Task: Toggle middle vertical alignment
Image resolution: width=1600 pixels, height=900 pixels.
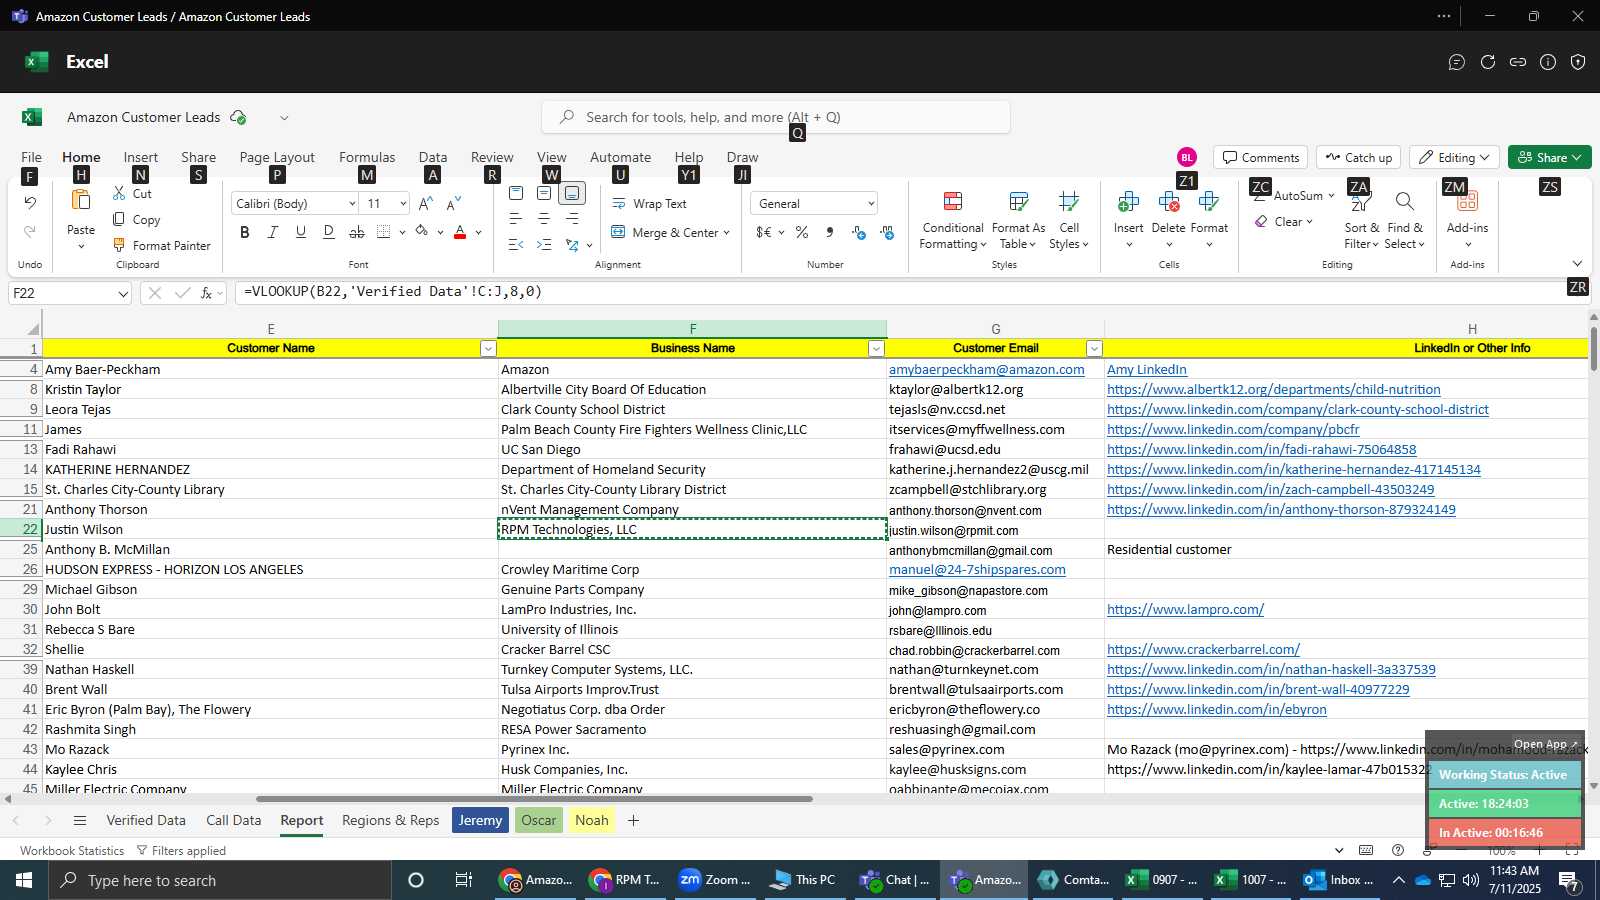Action: pyautogui.click(x=544, y=193)
